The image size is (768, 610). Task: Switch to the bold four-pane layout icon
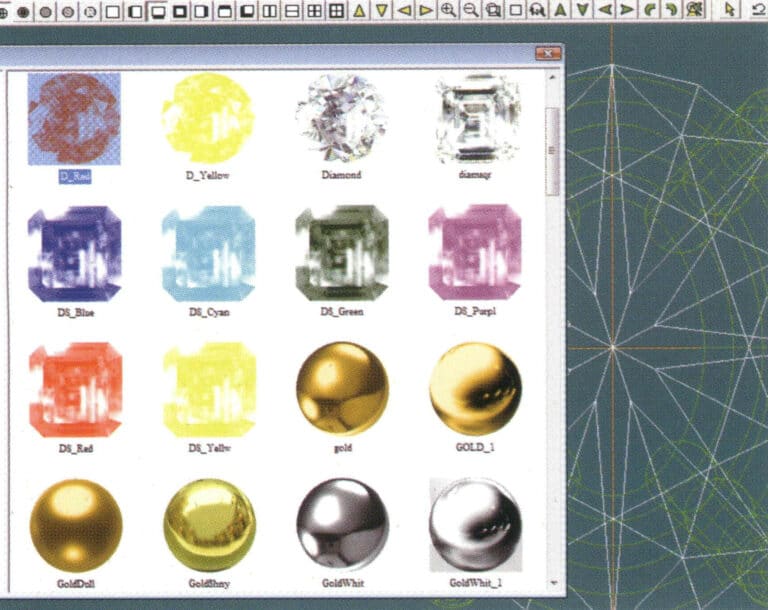click(337, 12)
